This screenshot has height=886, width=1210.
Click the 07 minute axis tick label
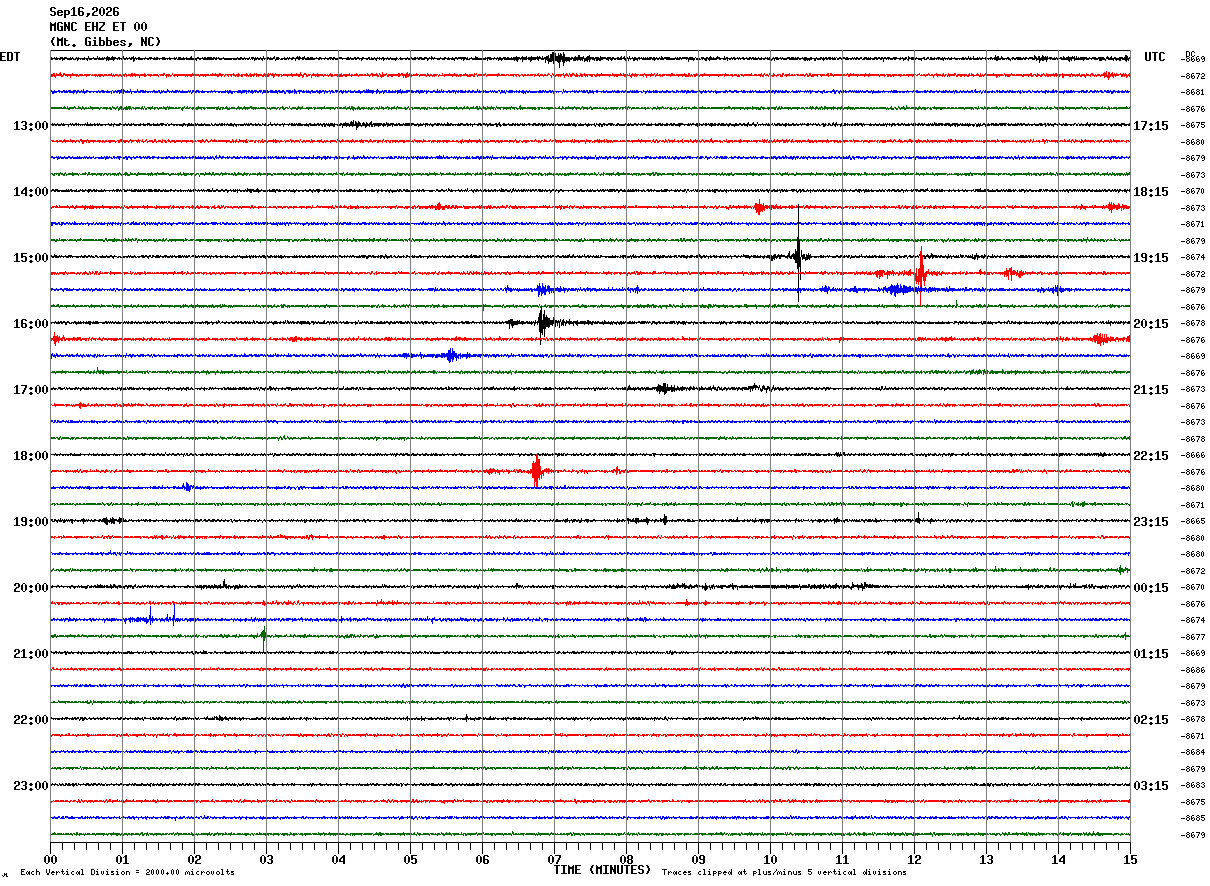coord(554,859)
